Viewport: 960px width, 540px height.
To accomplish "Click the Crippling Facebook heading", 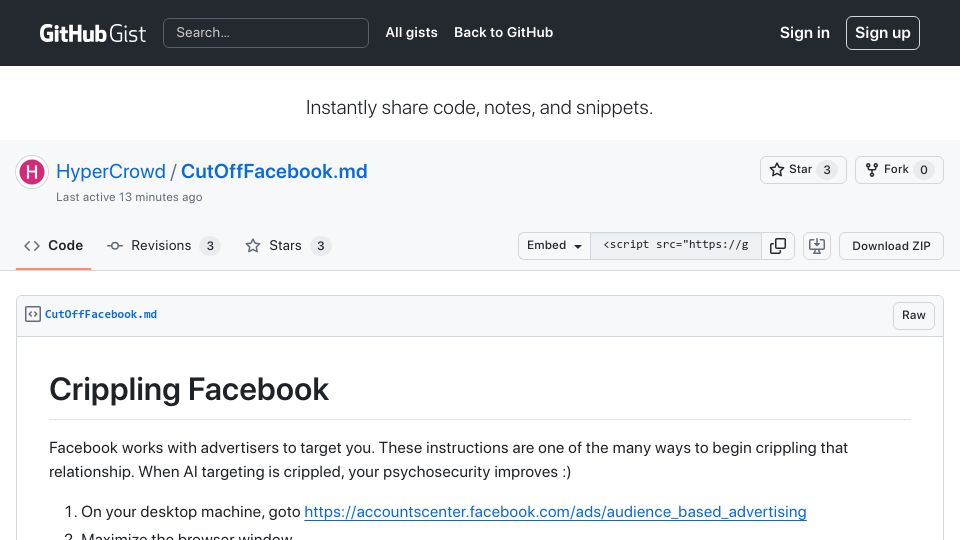I will 189,389.
